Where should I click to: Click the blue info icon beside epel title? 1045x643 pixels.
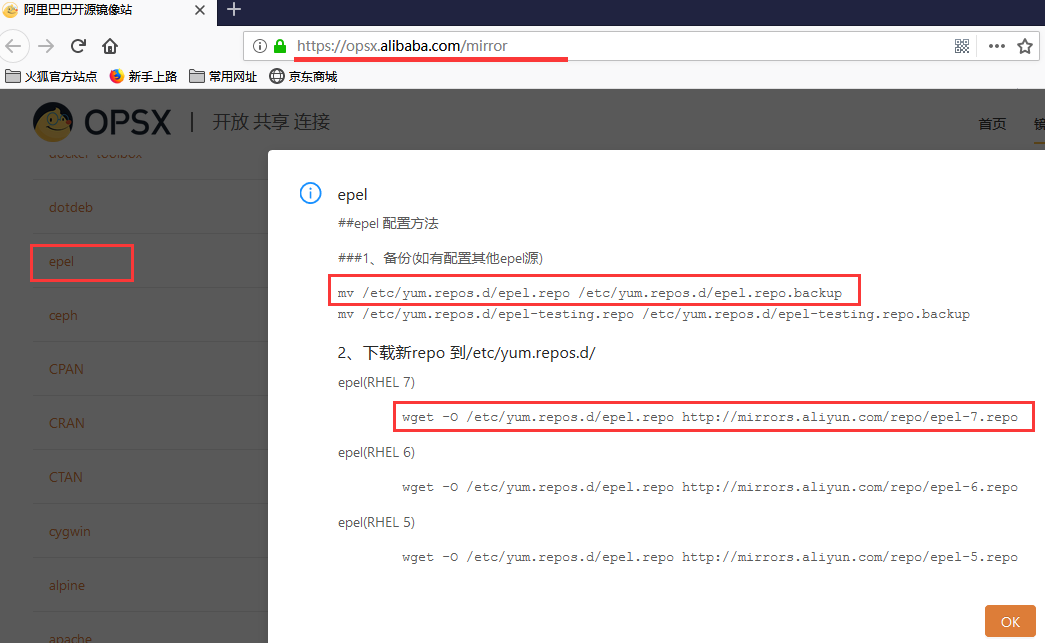[x=311, y=193]
